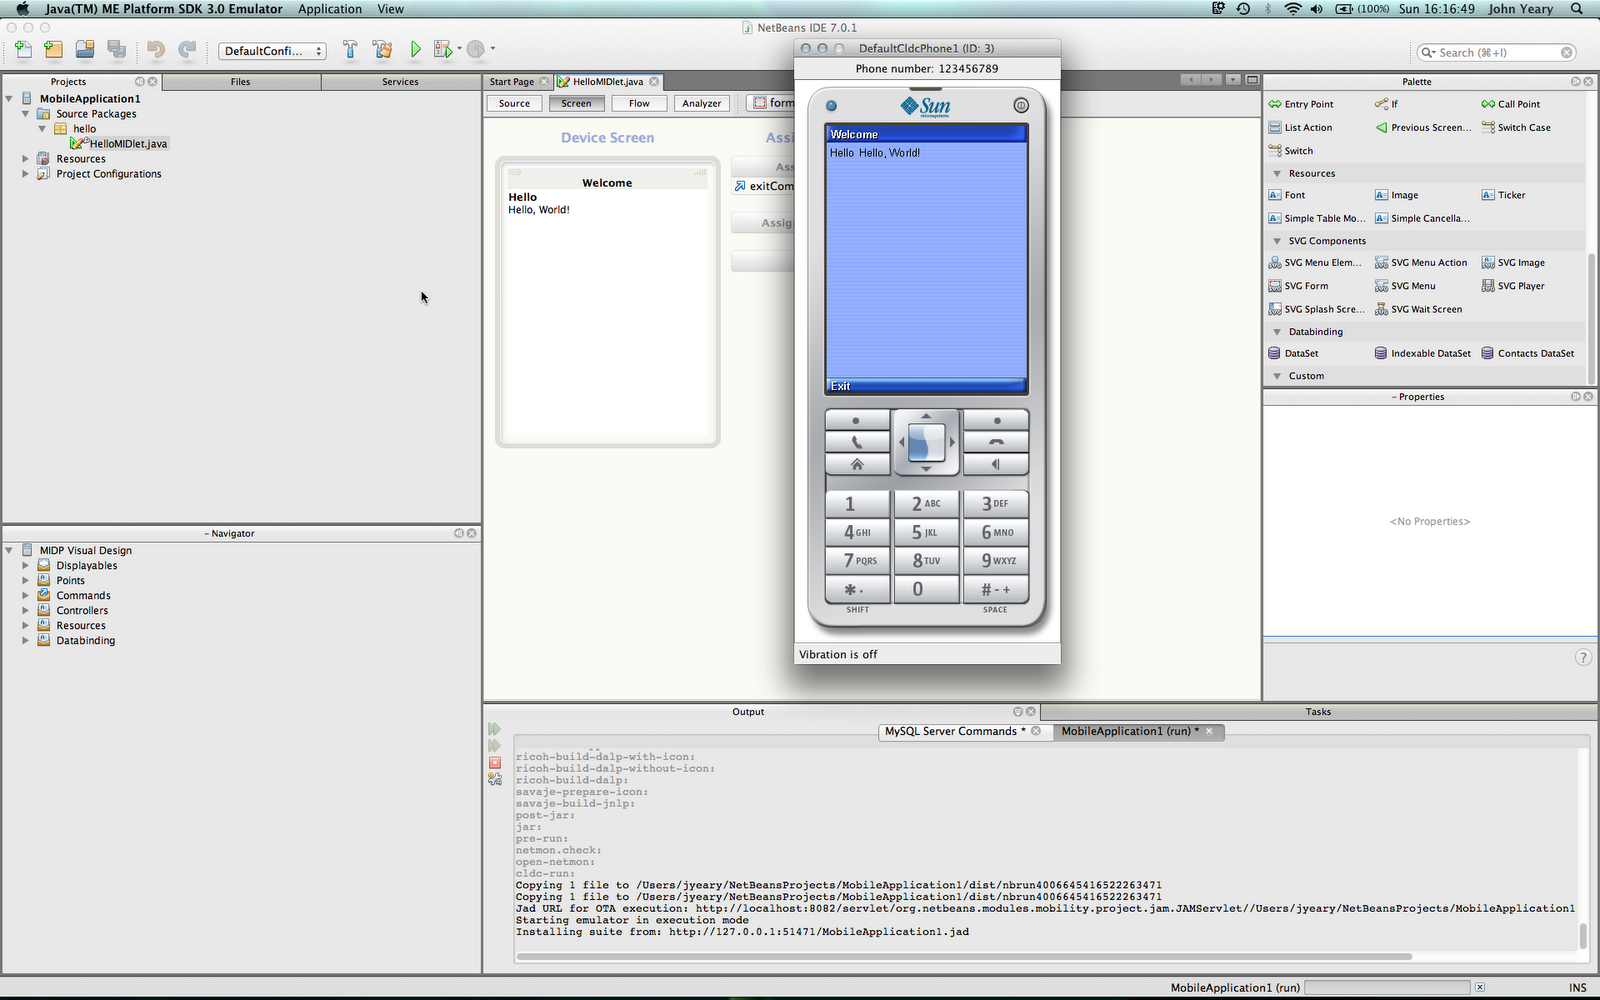Click the Save All toolbar icon
The height and width of the screenshot is (1000, 1600).
pyautogui.click(x=116, y=49)
